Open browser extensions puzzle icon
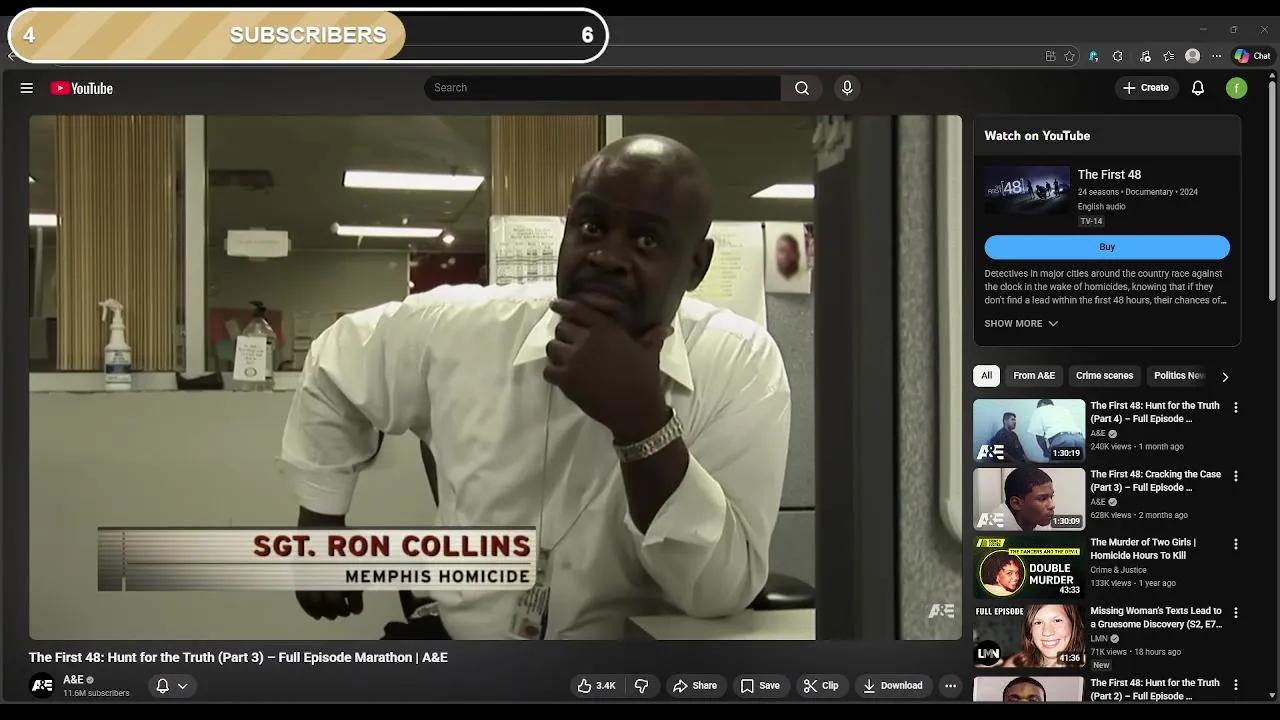The image size is (1280, 720). tap(1118, 56)
